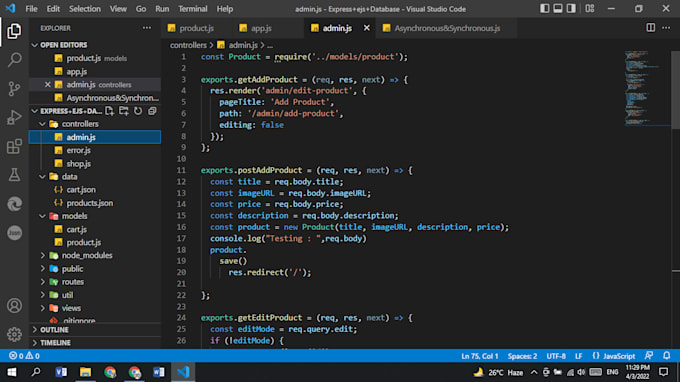Expand the public folder
The height and width of the screenshot is (382, 680).
[42, 268]
